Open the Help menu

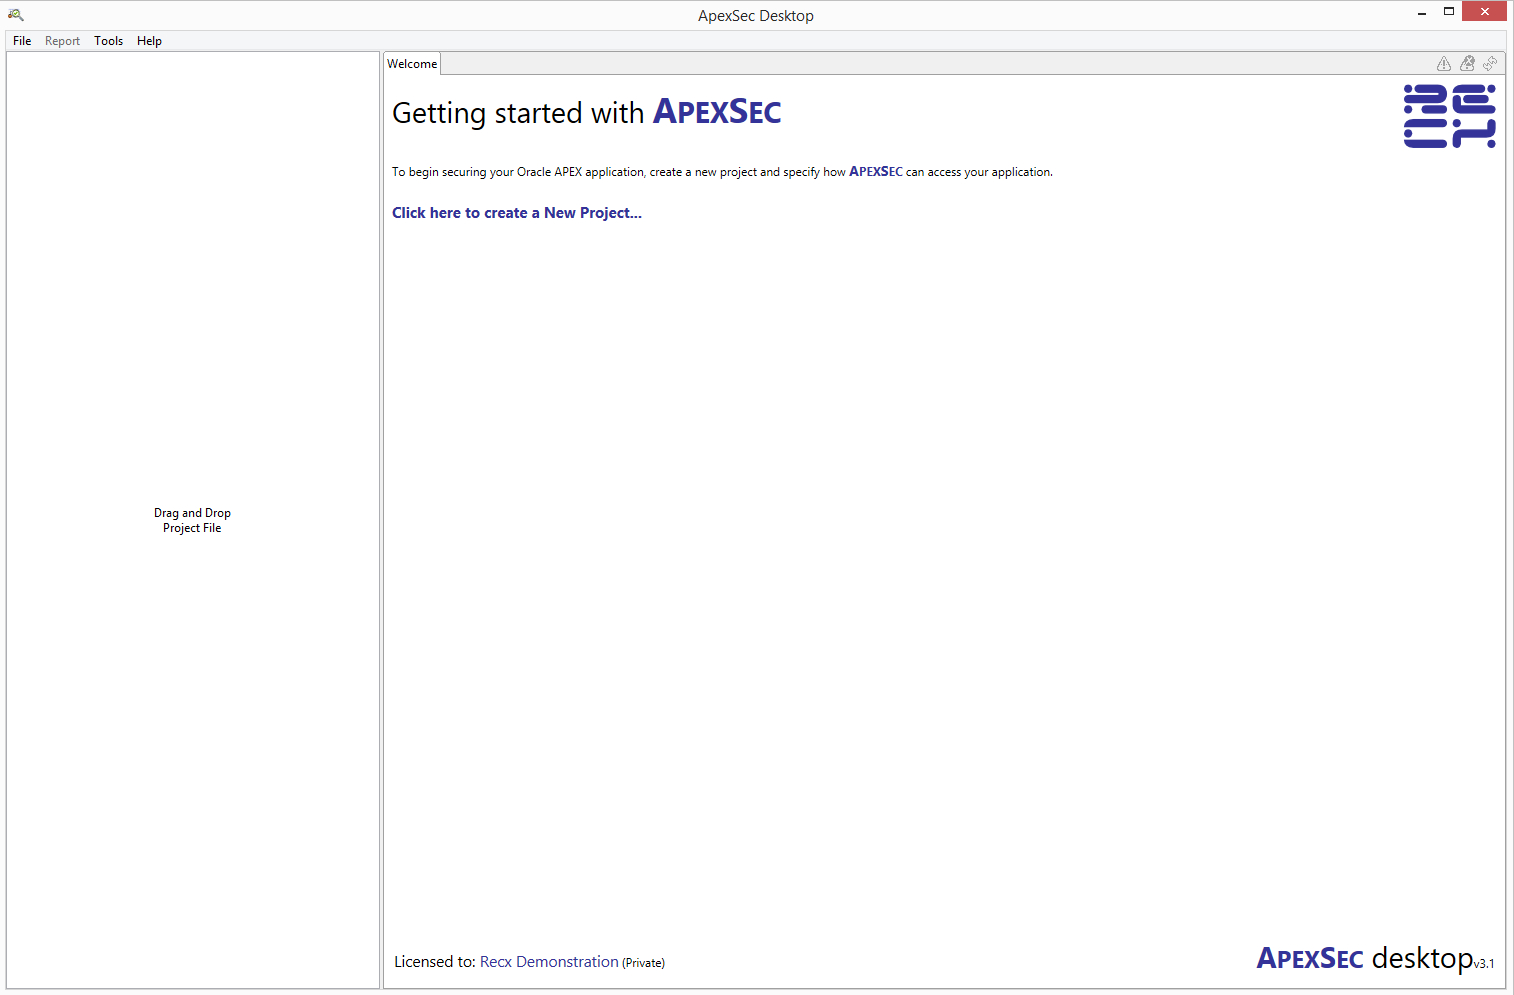149,41
